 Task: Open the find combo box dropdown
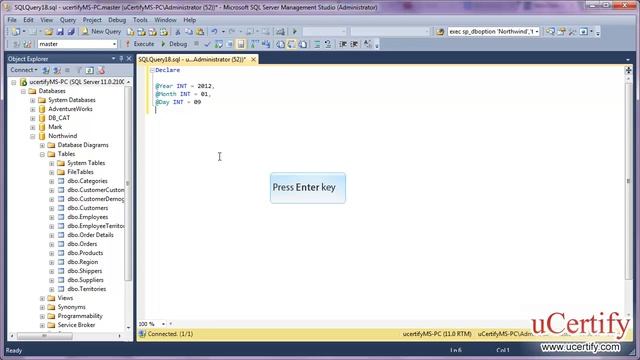[x=537, y=32]
